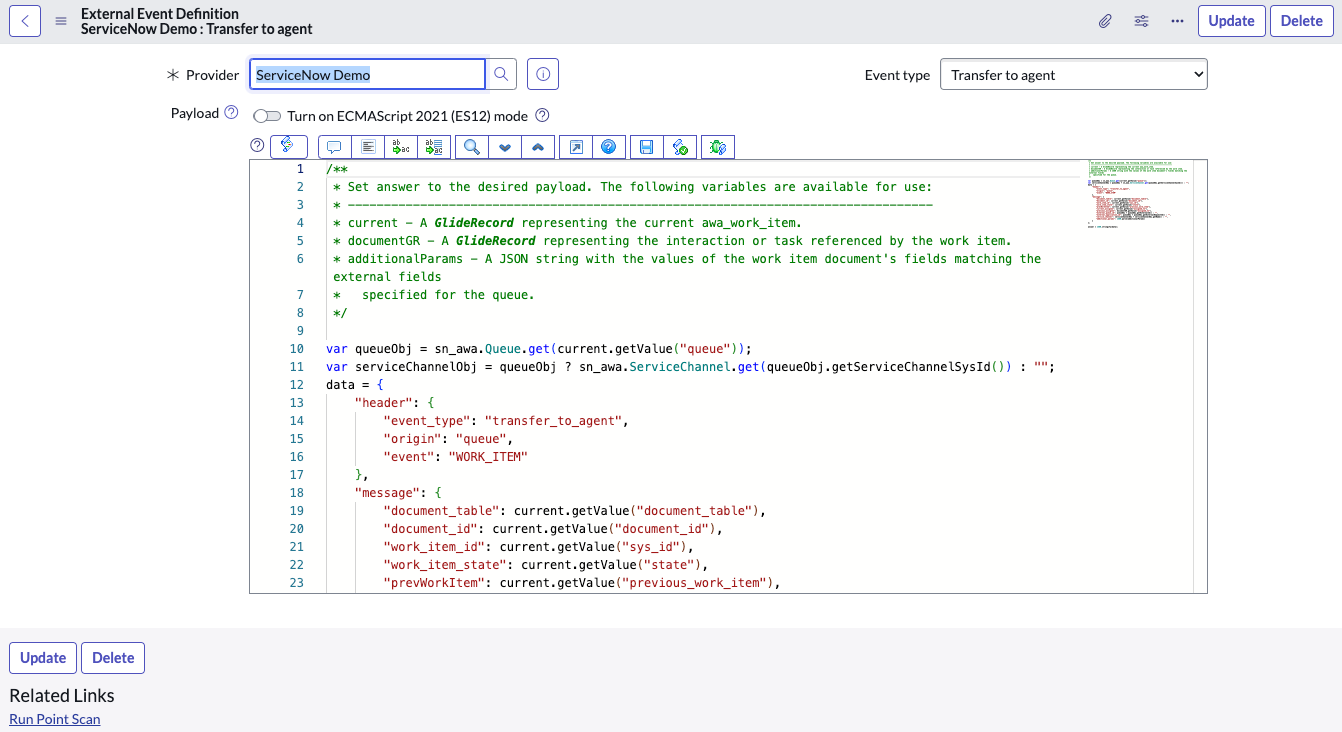The image size is (1342, 732).
Task: Click the bottom Update button
Action: pos(43,658)
